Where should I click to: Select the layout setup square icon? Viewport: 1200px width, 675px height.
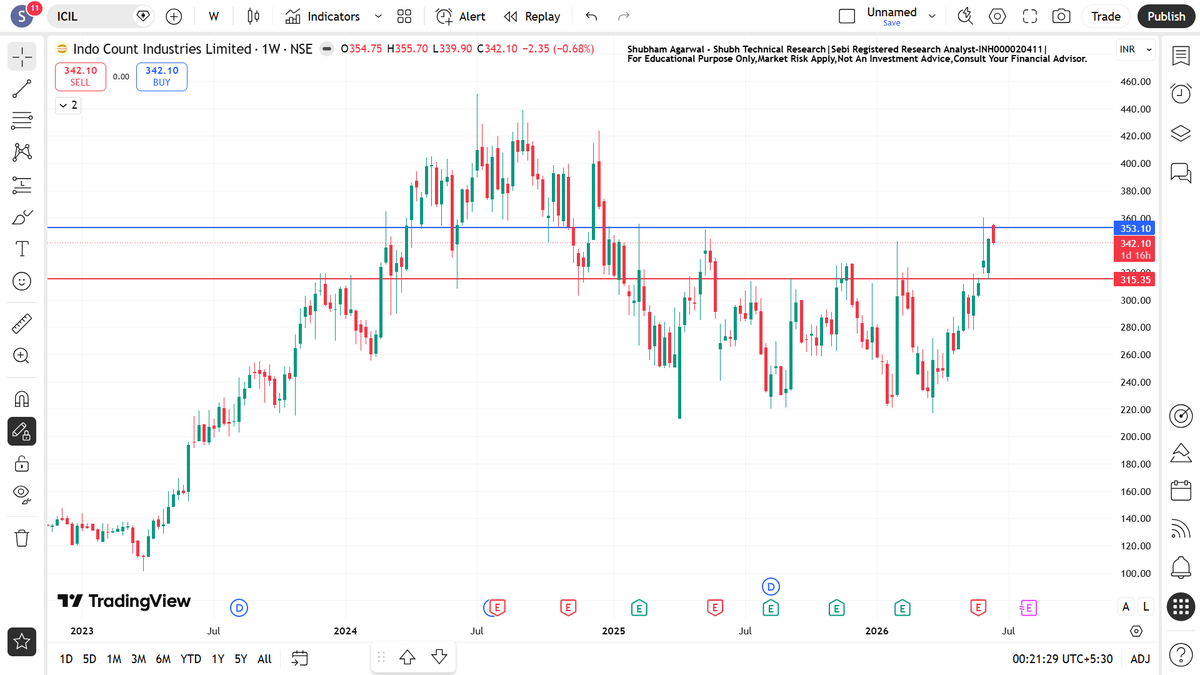pyautogui.click(x=847, y=16)
